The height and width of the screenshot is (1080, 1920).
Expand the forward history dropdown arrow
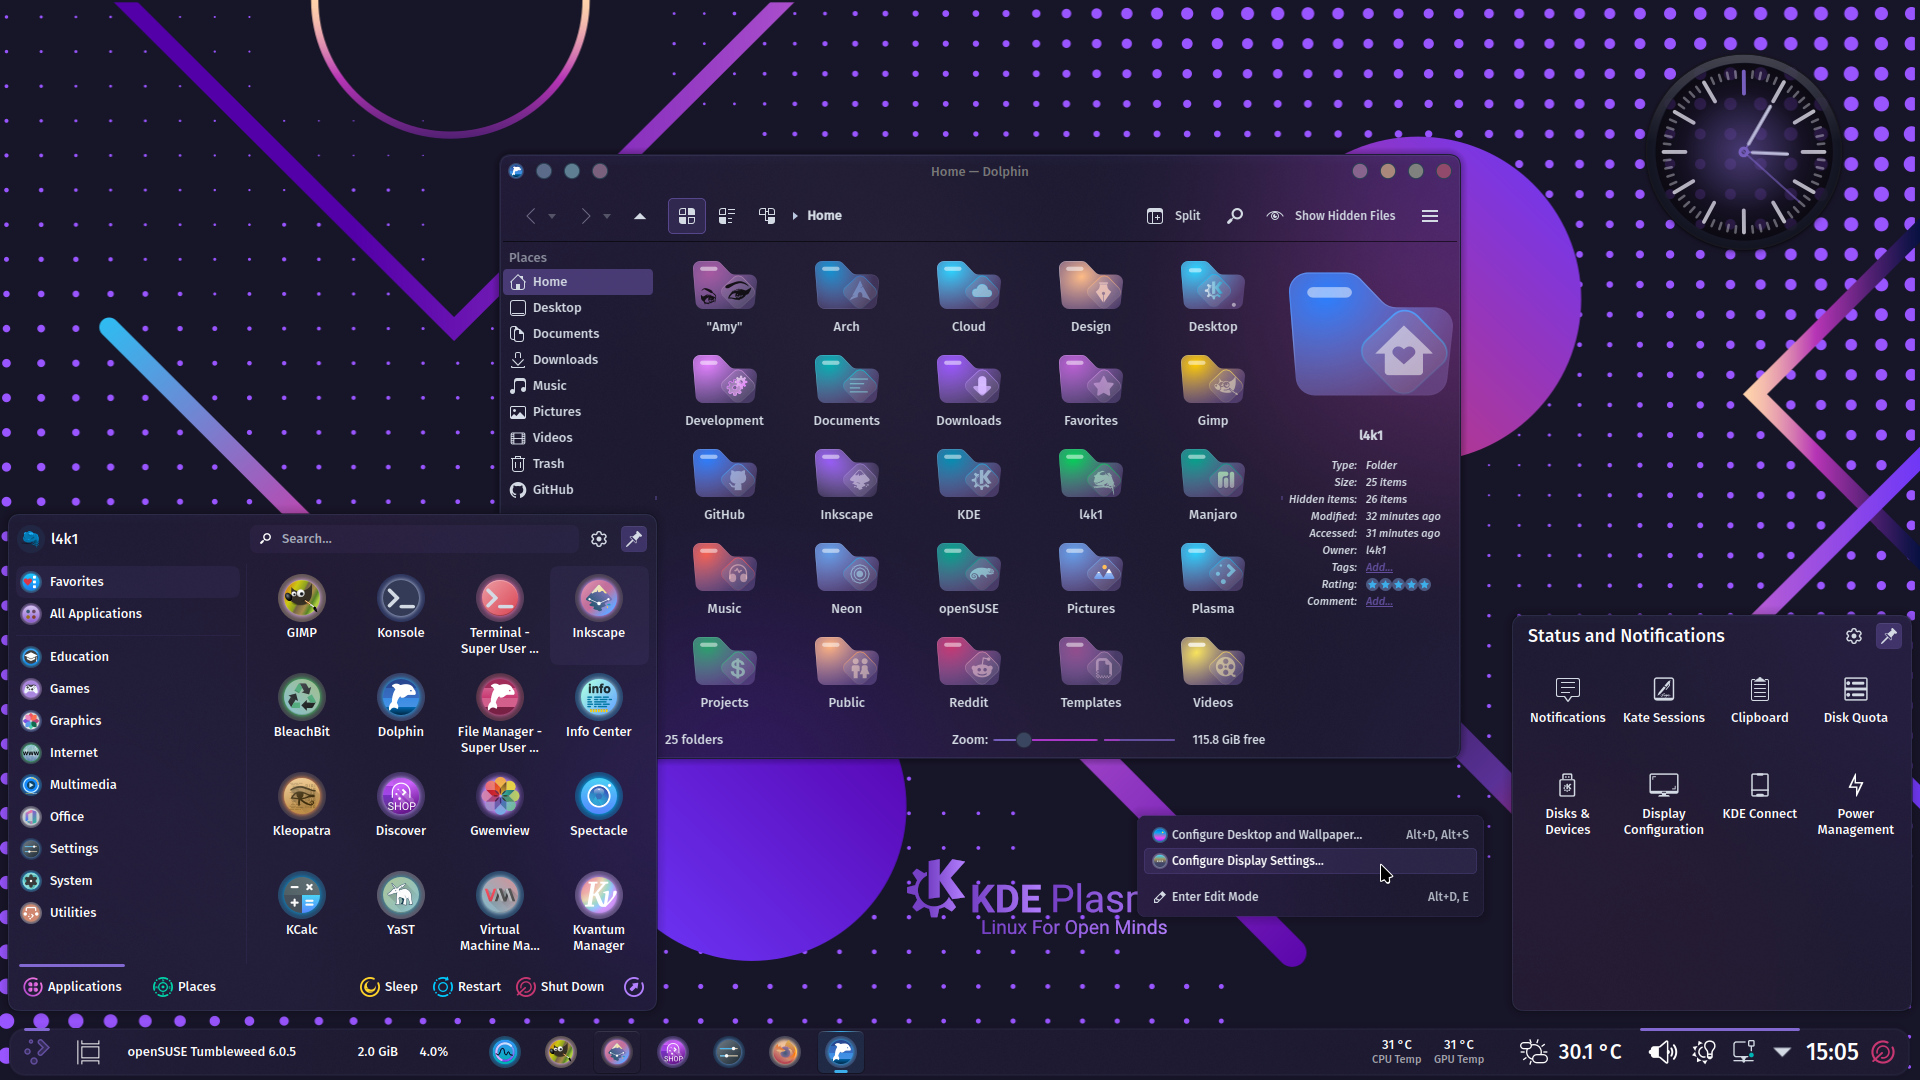(x=607, y=216)
